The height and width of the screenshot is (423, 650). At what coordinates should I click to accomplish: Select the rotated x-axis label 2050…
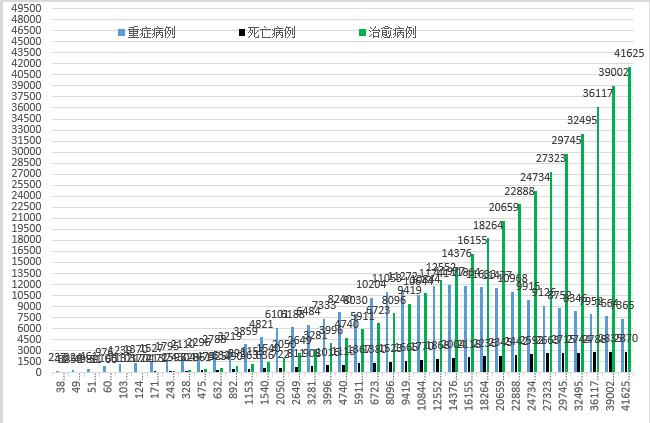pos(280,390)
